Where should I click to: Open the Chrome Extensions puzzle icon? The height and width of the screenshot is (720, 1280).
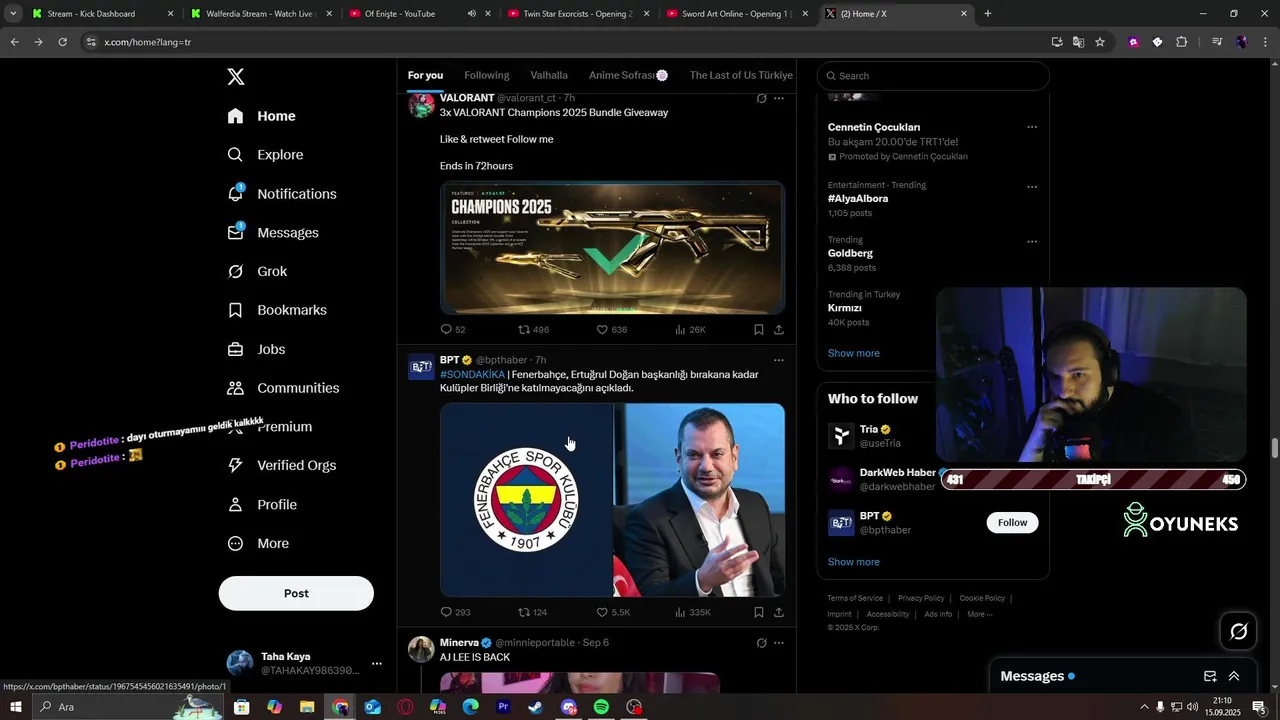1182,42
